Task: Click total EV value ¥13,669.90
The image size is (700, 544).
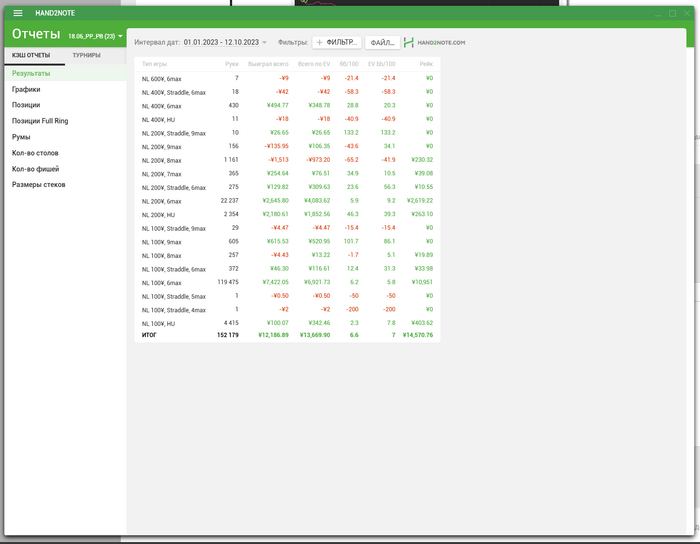Action: click(315, 335)
